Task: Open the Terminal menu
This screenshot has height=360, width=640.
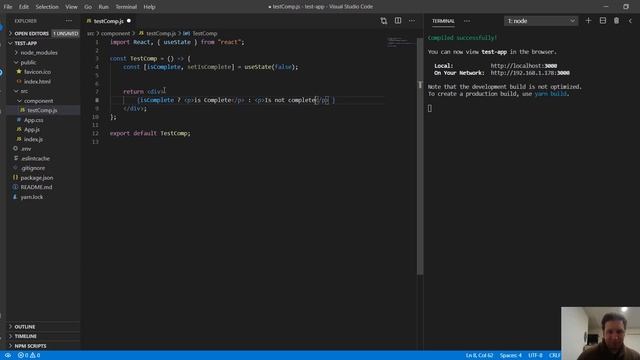Action: 126,7
